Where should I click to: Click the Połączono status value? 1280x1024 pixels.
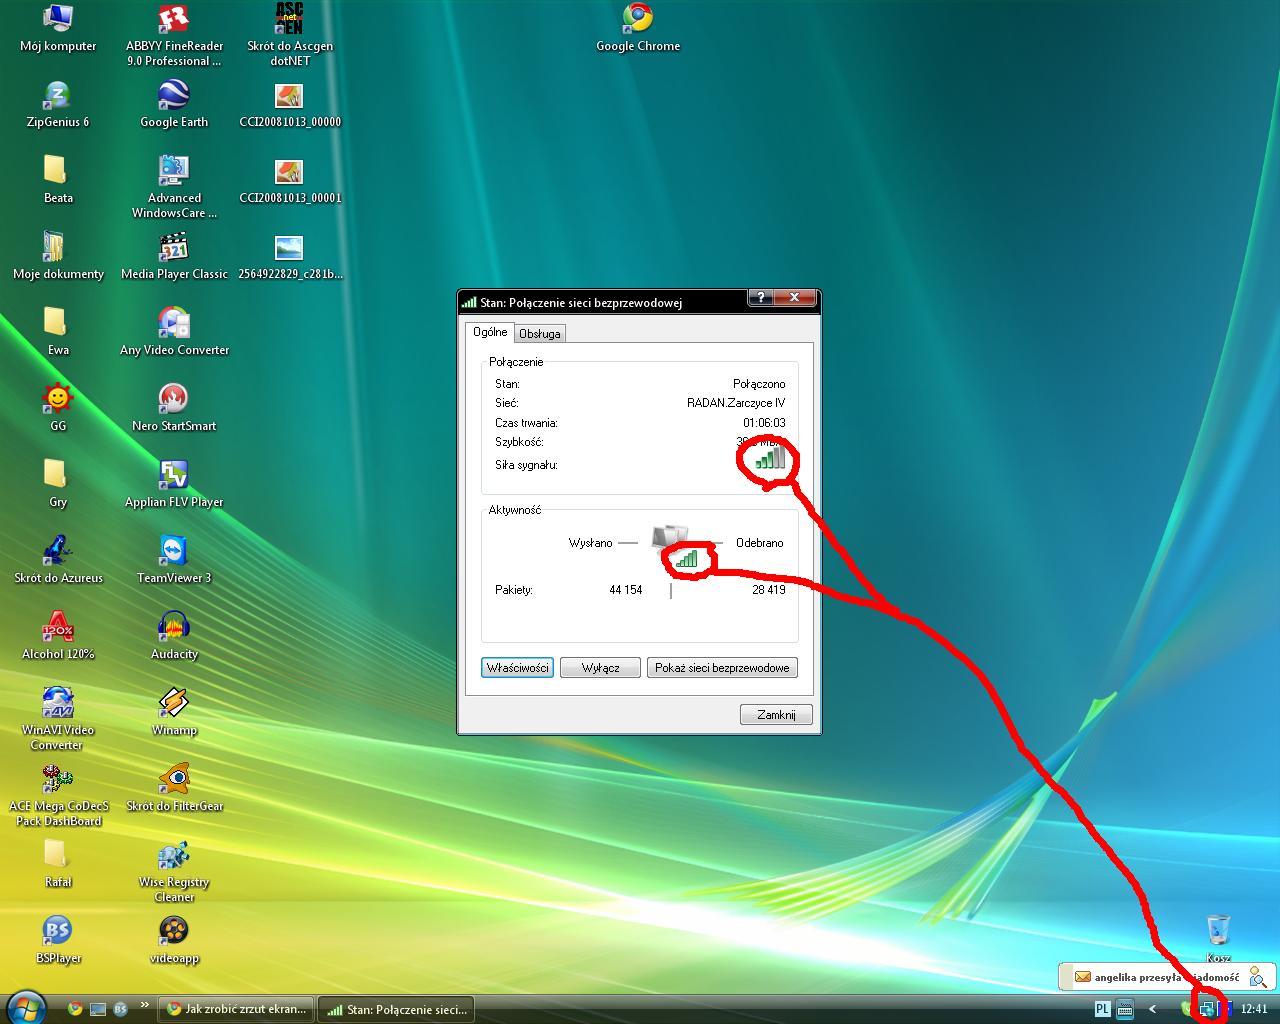coord(759,384)
